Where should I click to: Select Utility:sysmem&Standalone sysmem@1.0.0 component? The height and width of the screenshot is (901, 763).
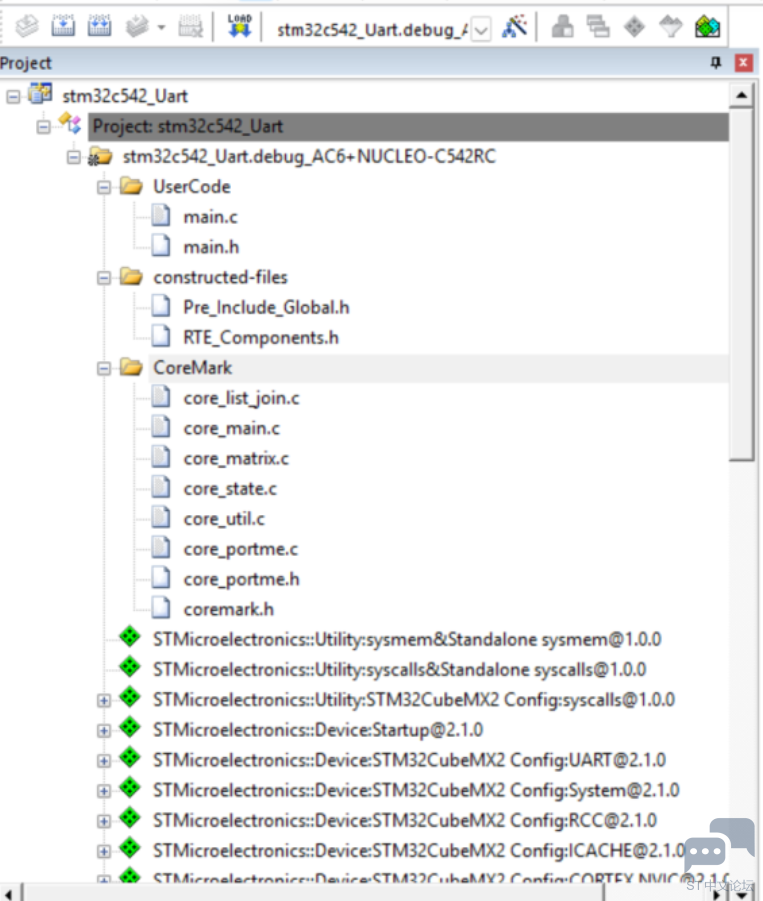pos(407,640)
